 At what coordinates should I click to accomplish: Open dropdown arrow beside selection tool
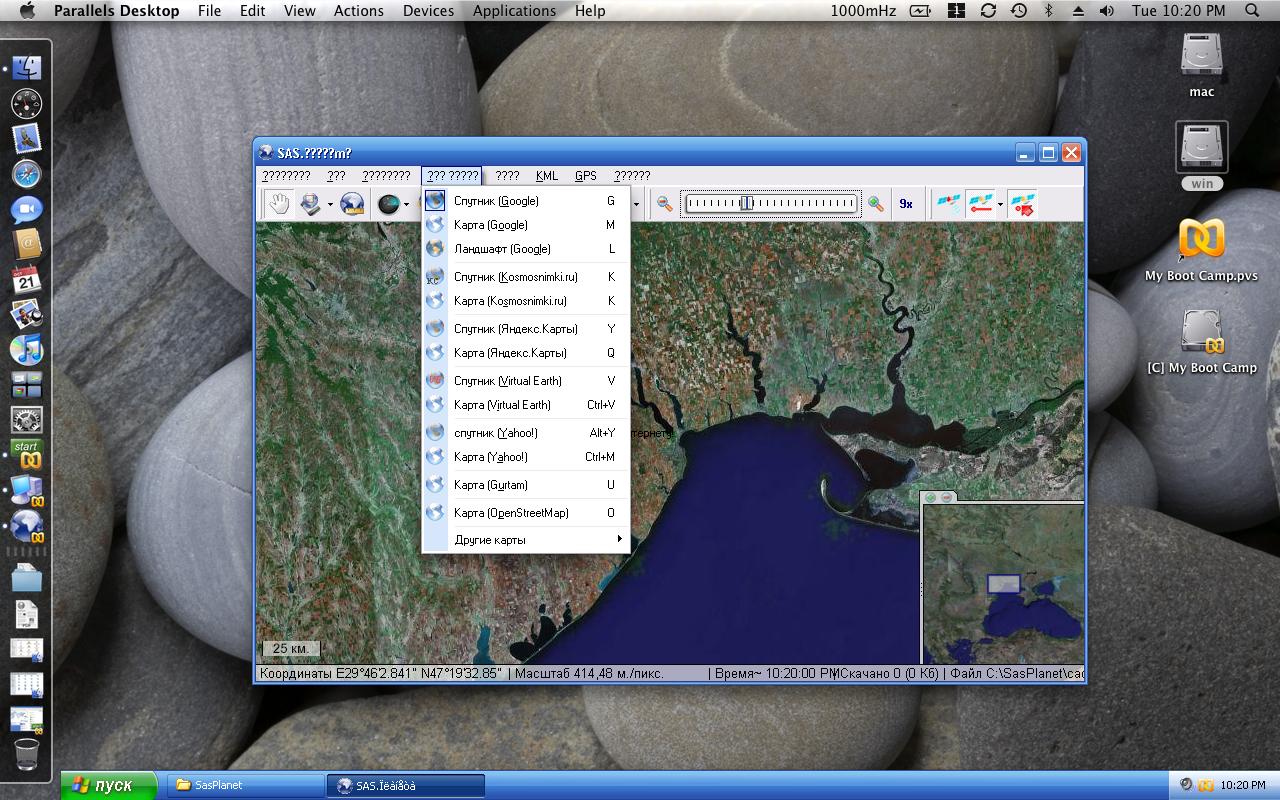tap(330, 205)
